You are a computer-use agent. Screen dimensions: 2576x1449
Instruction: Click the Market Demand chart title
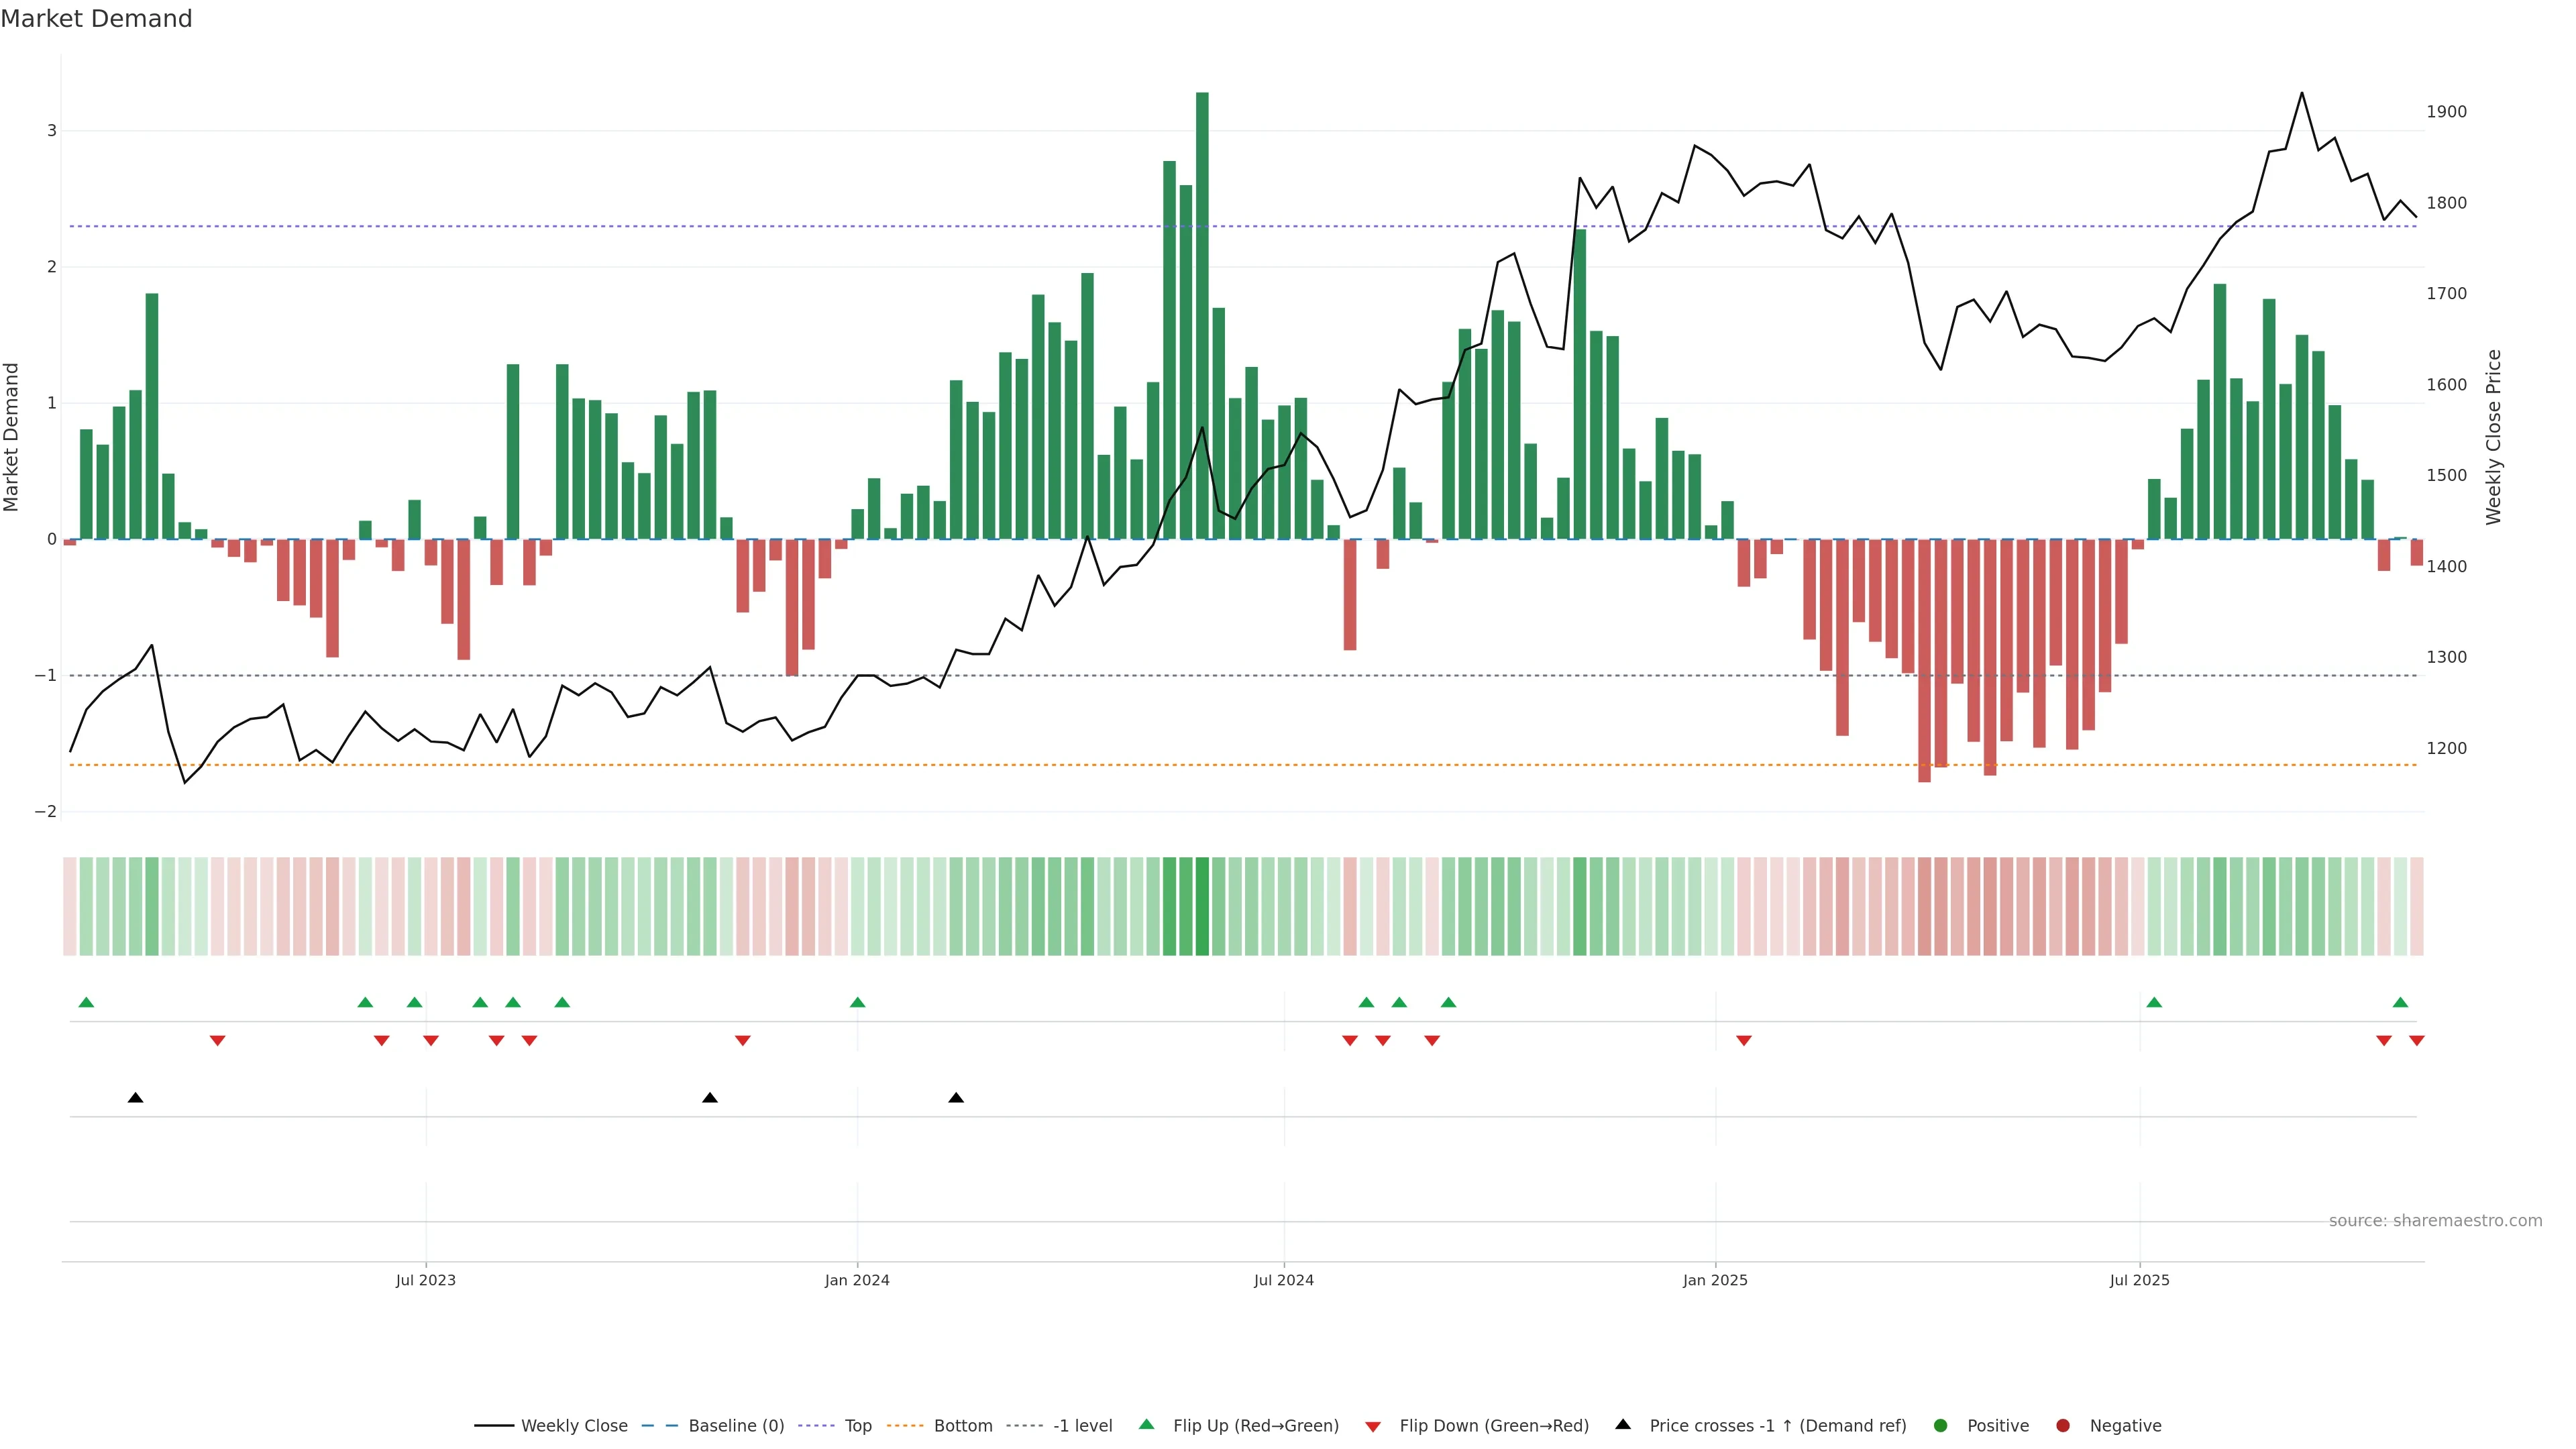pyautogui.click(x=96, y=19)
